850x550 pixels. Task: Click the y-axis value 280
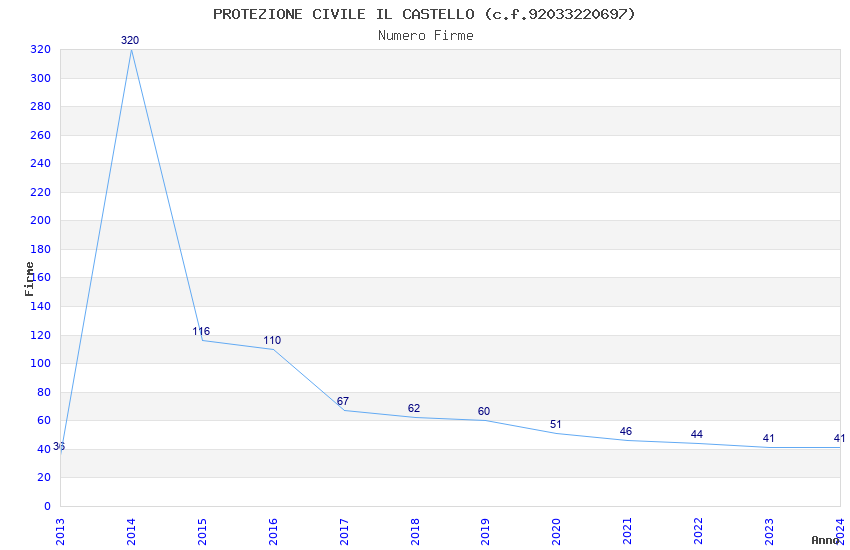tap(41, 107)
